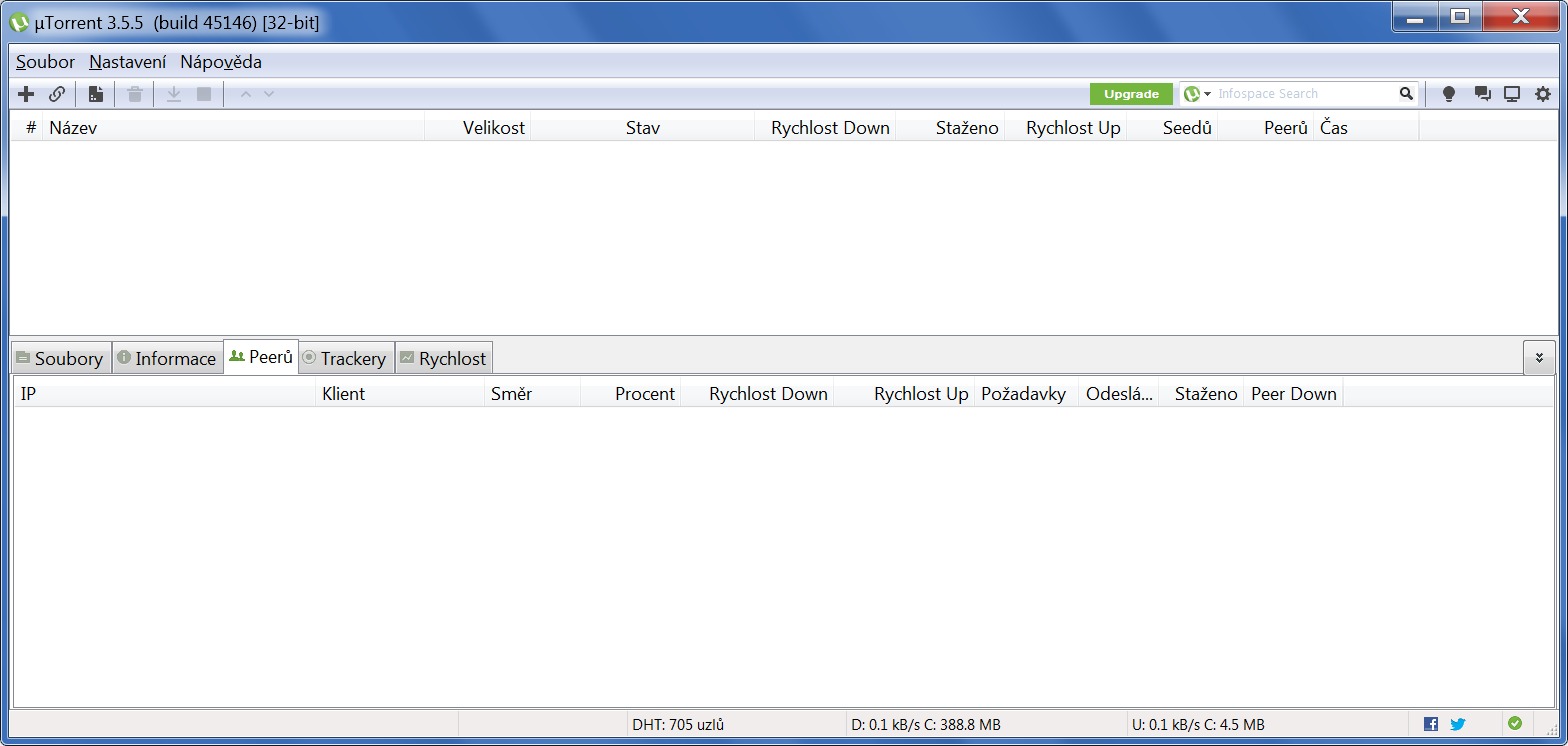Sort torrent list by Rychlost Up header
The image size is (1568, 746).
[x=1066, y=128]
